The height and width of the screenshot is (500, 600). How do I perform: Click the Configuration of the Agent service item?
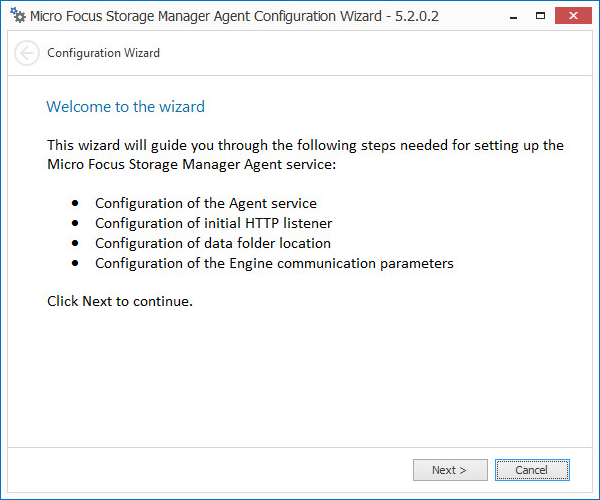point(205,203)
